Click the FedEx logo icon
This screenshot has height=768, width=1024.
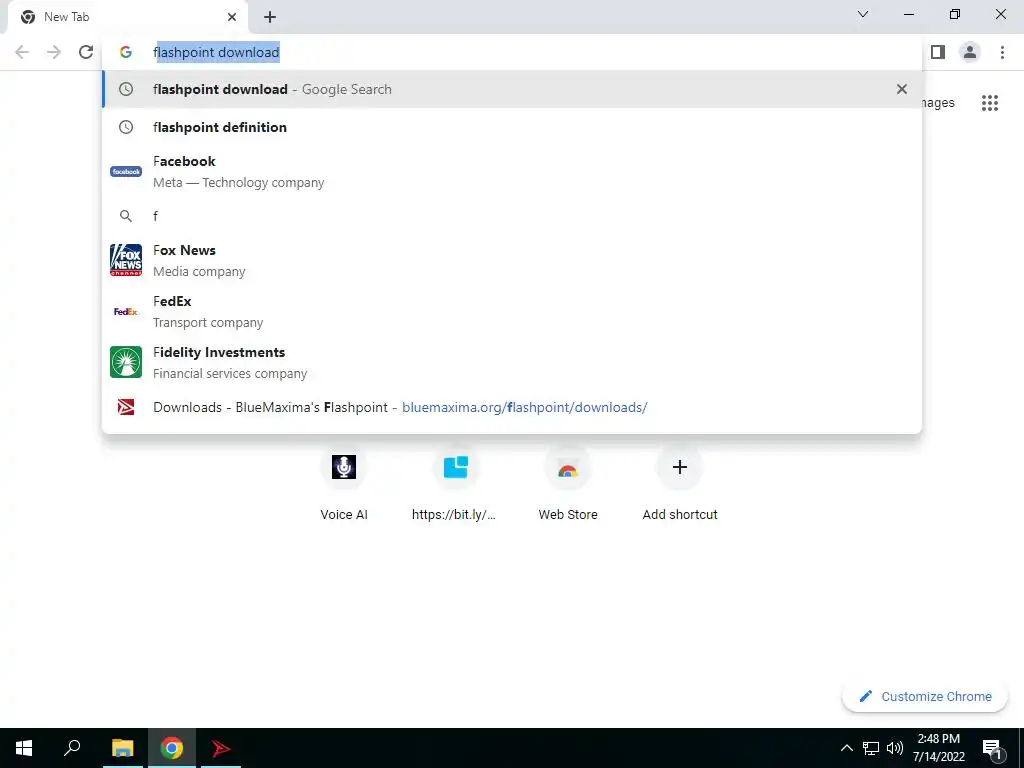click(126, 312)
